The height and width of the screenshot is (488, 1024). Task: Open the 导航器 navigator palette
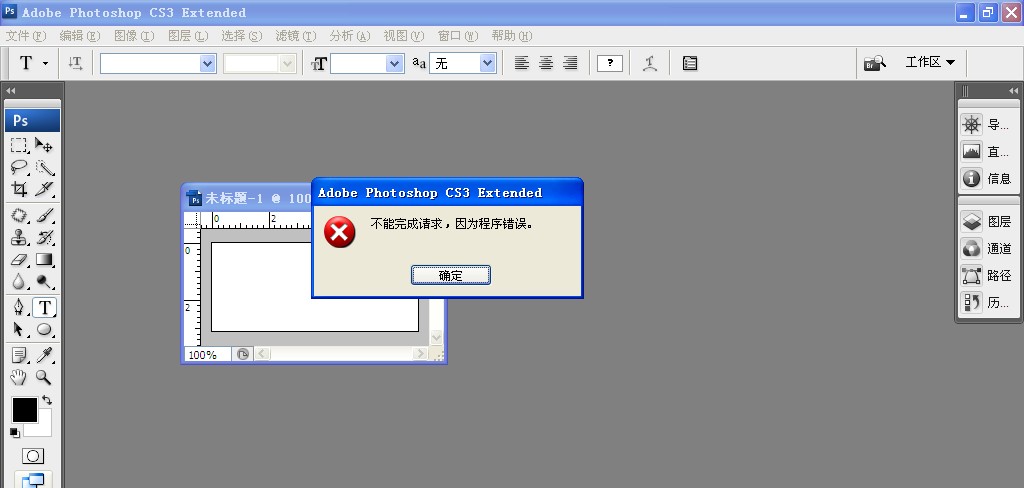point(985,124)
